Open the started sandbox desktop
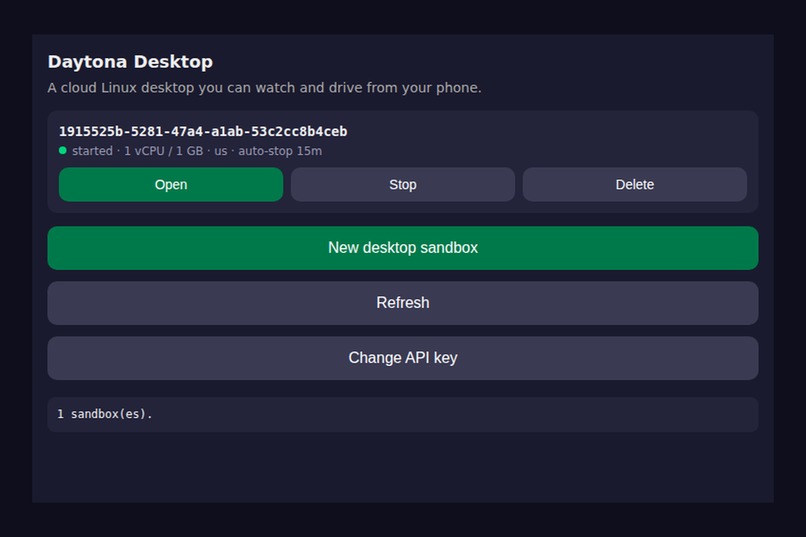 pos(171,184)
